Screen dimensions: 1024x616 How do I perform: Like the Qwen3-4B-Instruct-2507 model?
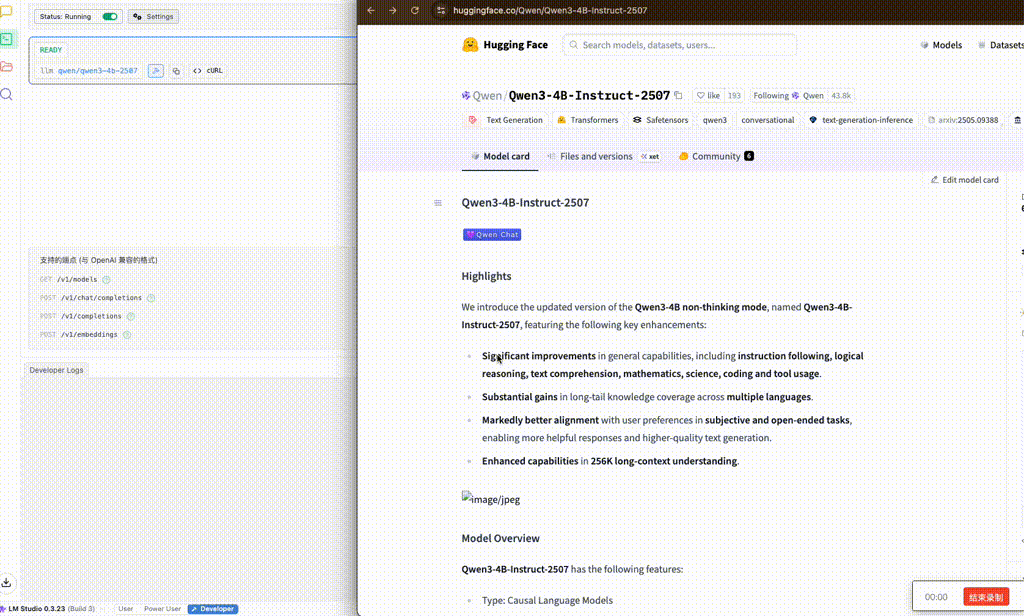pos(708,95)
